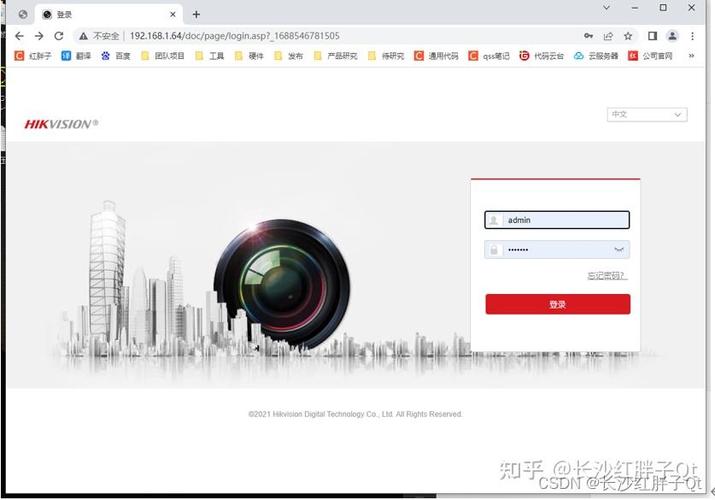Open the tab search chevron
This screenshot has width=715, height=500.
point(606,8)
